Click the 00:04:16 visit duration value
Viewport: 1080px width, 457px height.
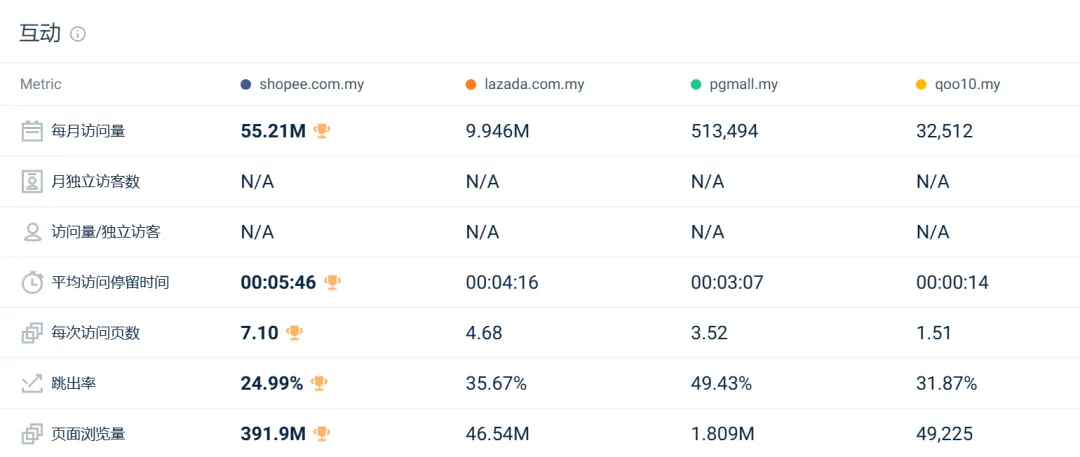coord(502,283)
